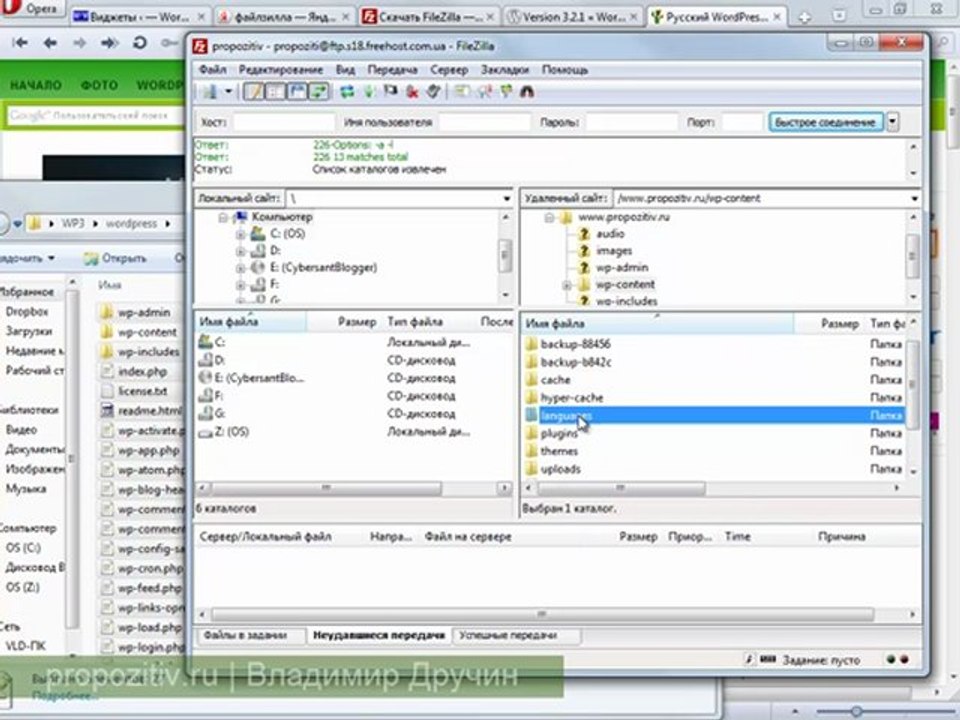Expand the E: (CybersantBlogger) tree node
Viewport: 960px width, 720px height.
pyautogui.click(x=241, y=268)
